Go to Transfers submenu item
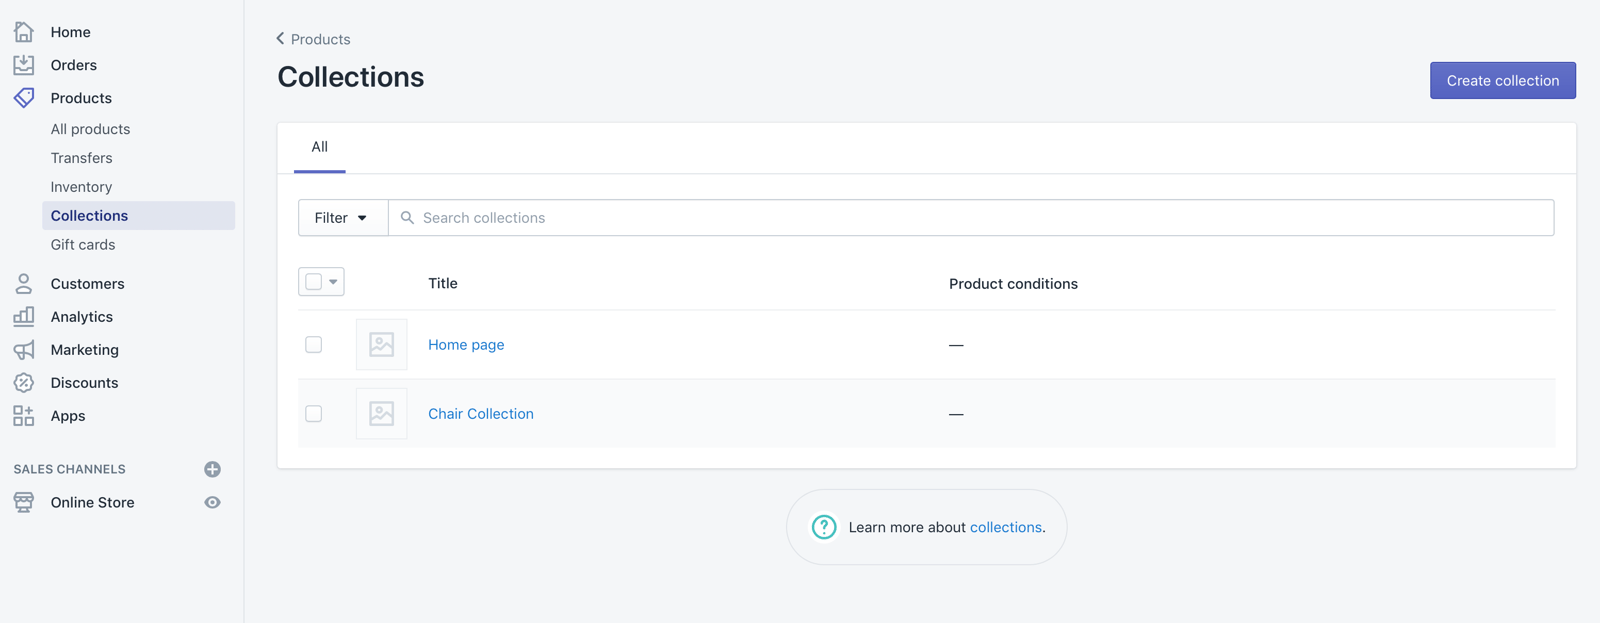This screenshot has width=1600, height=623. (82, 158)
